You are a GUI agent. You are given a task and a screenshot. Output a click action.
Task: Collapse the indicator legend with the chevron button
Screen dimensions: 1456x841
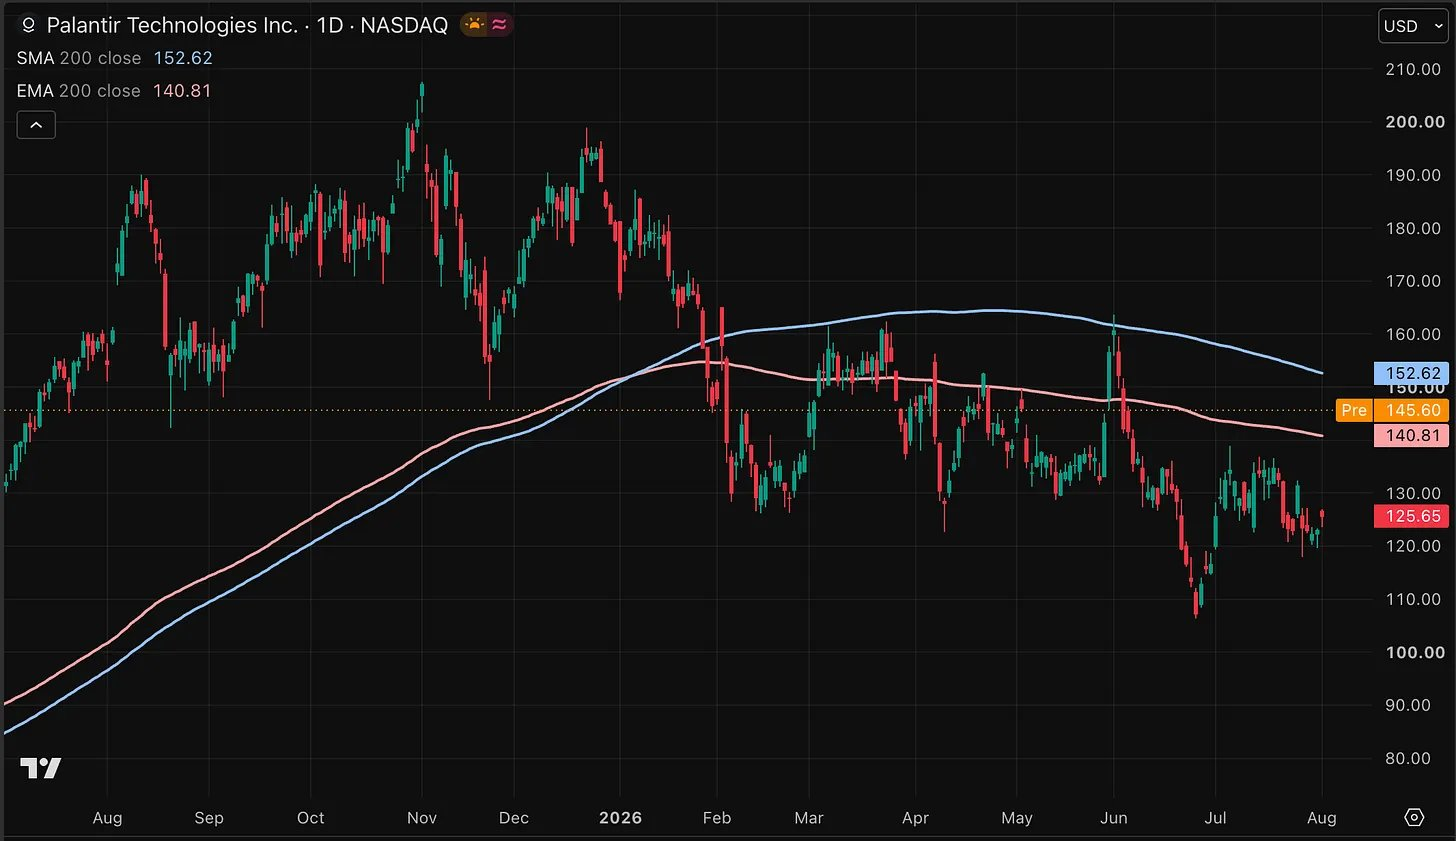pos(36,125)
